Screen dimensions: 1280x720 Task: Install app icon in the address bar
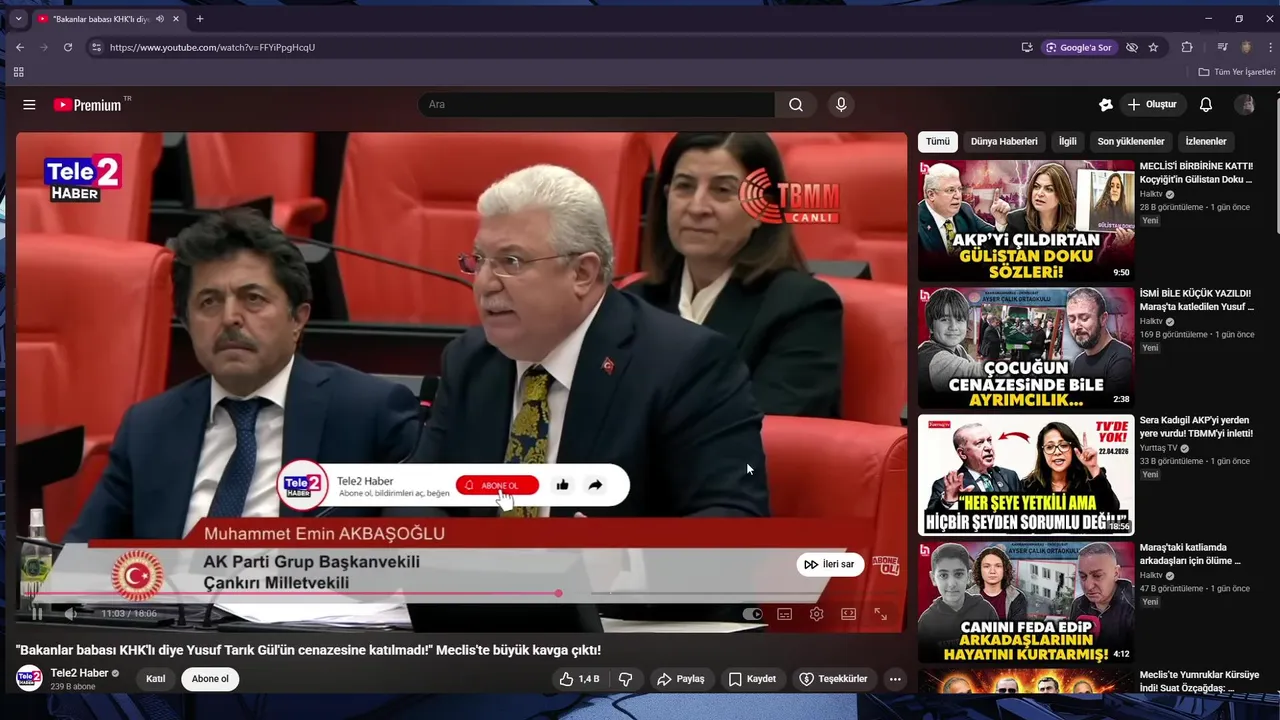click(x=1027, y=47)
